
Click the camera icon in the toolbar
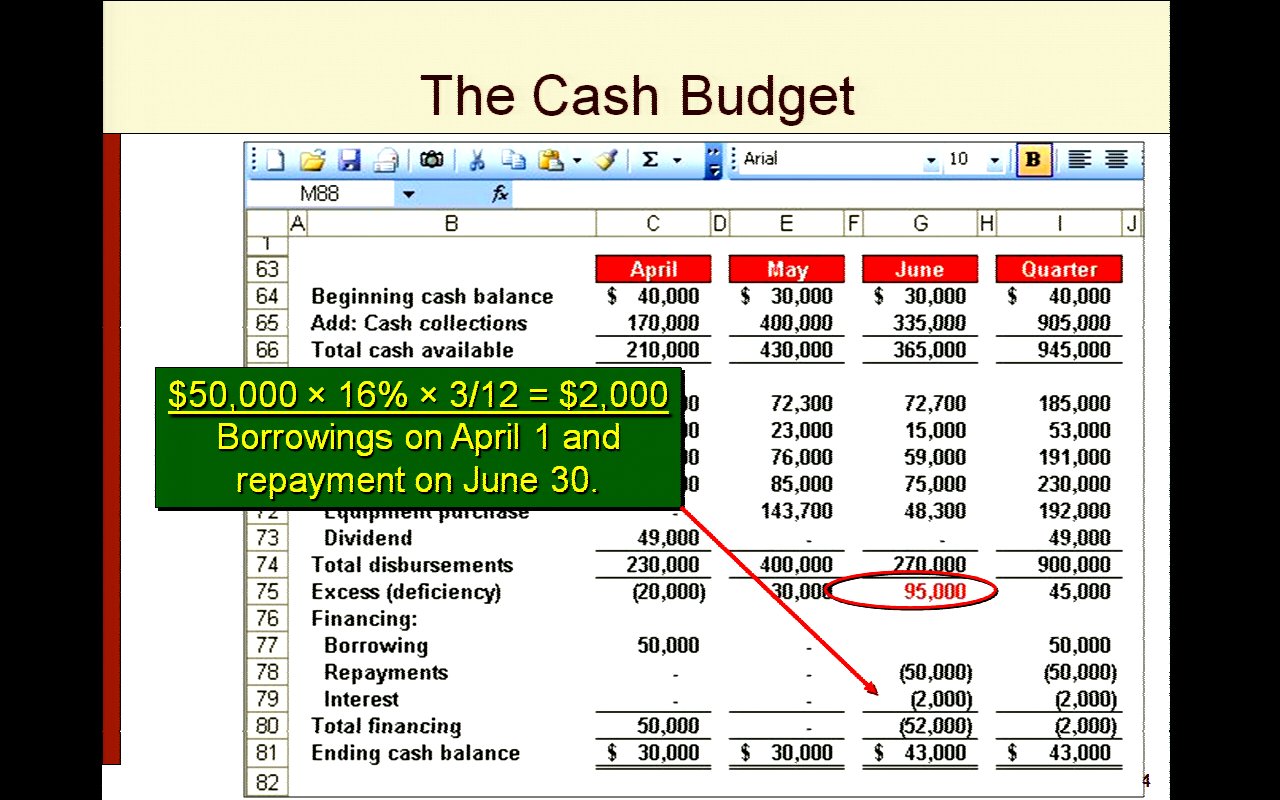click(432, 160)
